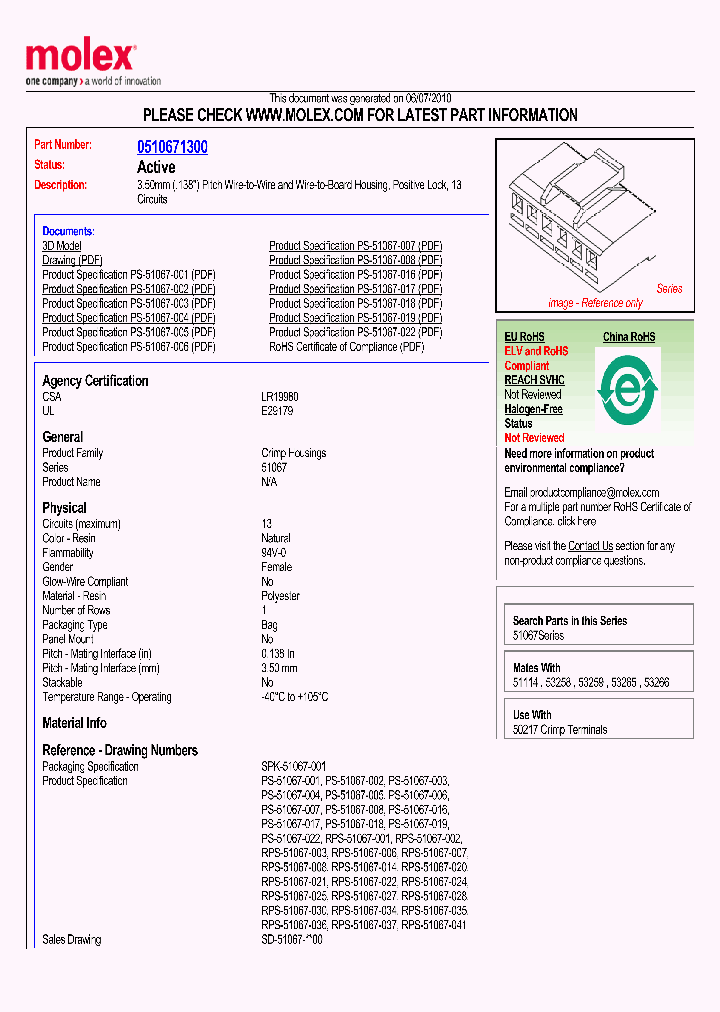Viewport: 720px width, 1012px height.
Task: Open the Drawing (PDF) link
Action: click(x=73, y=260)
